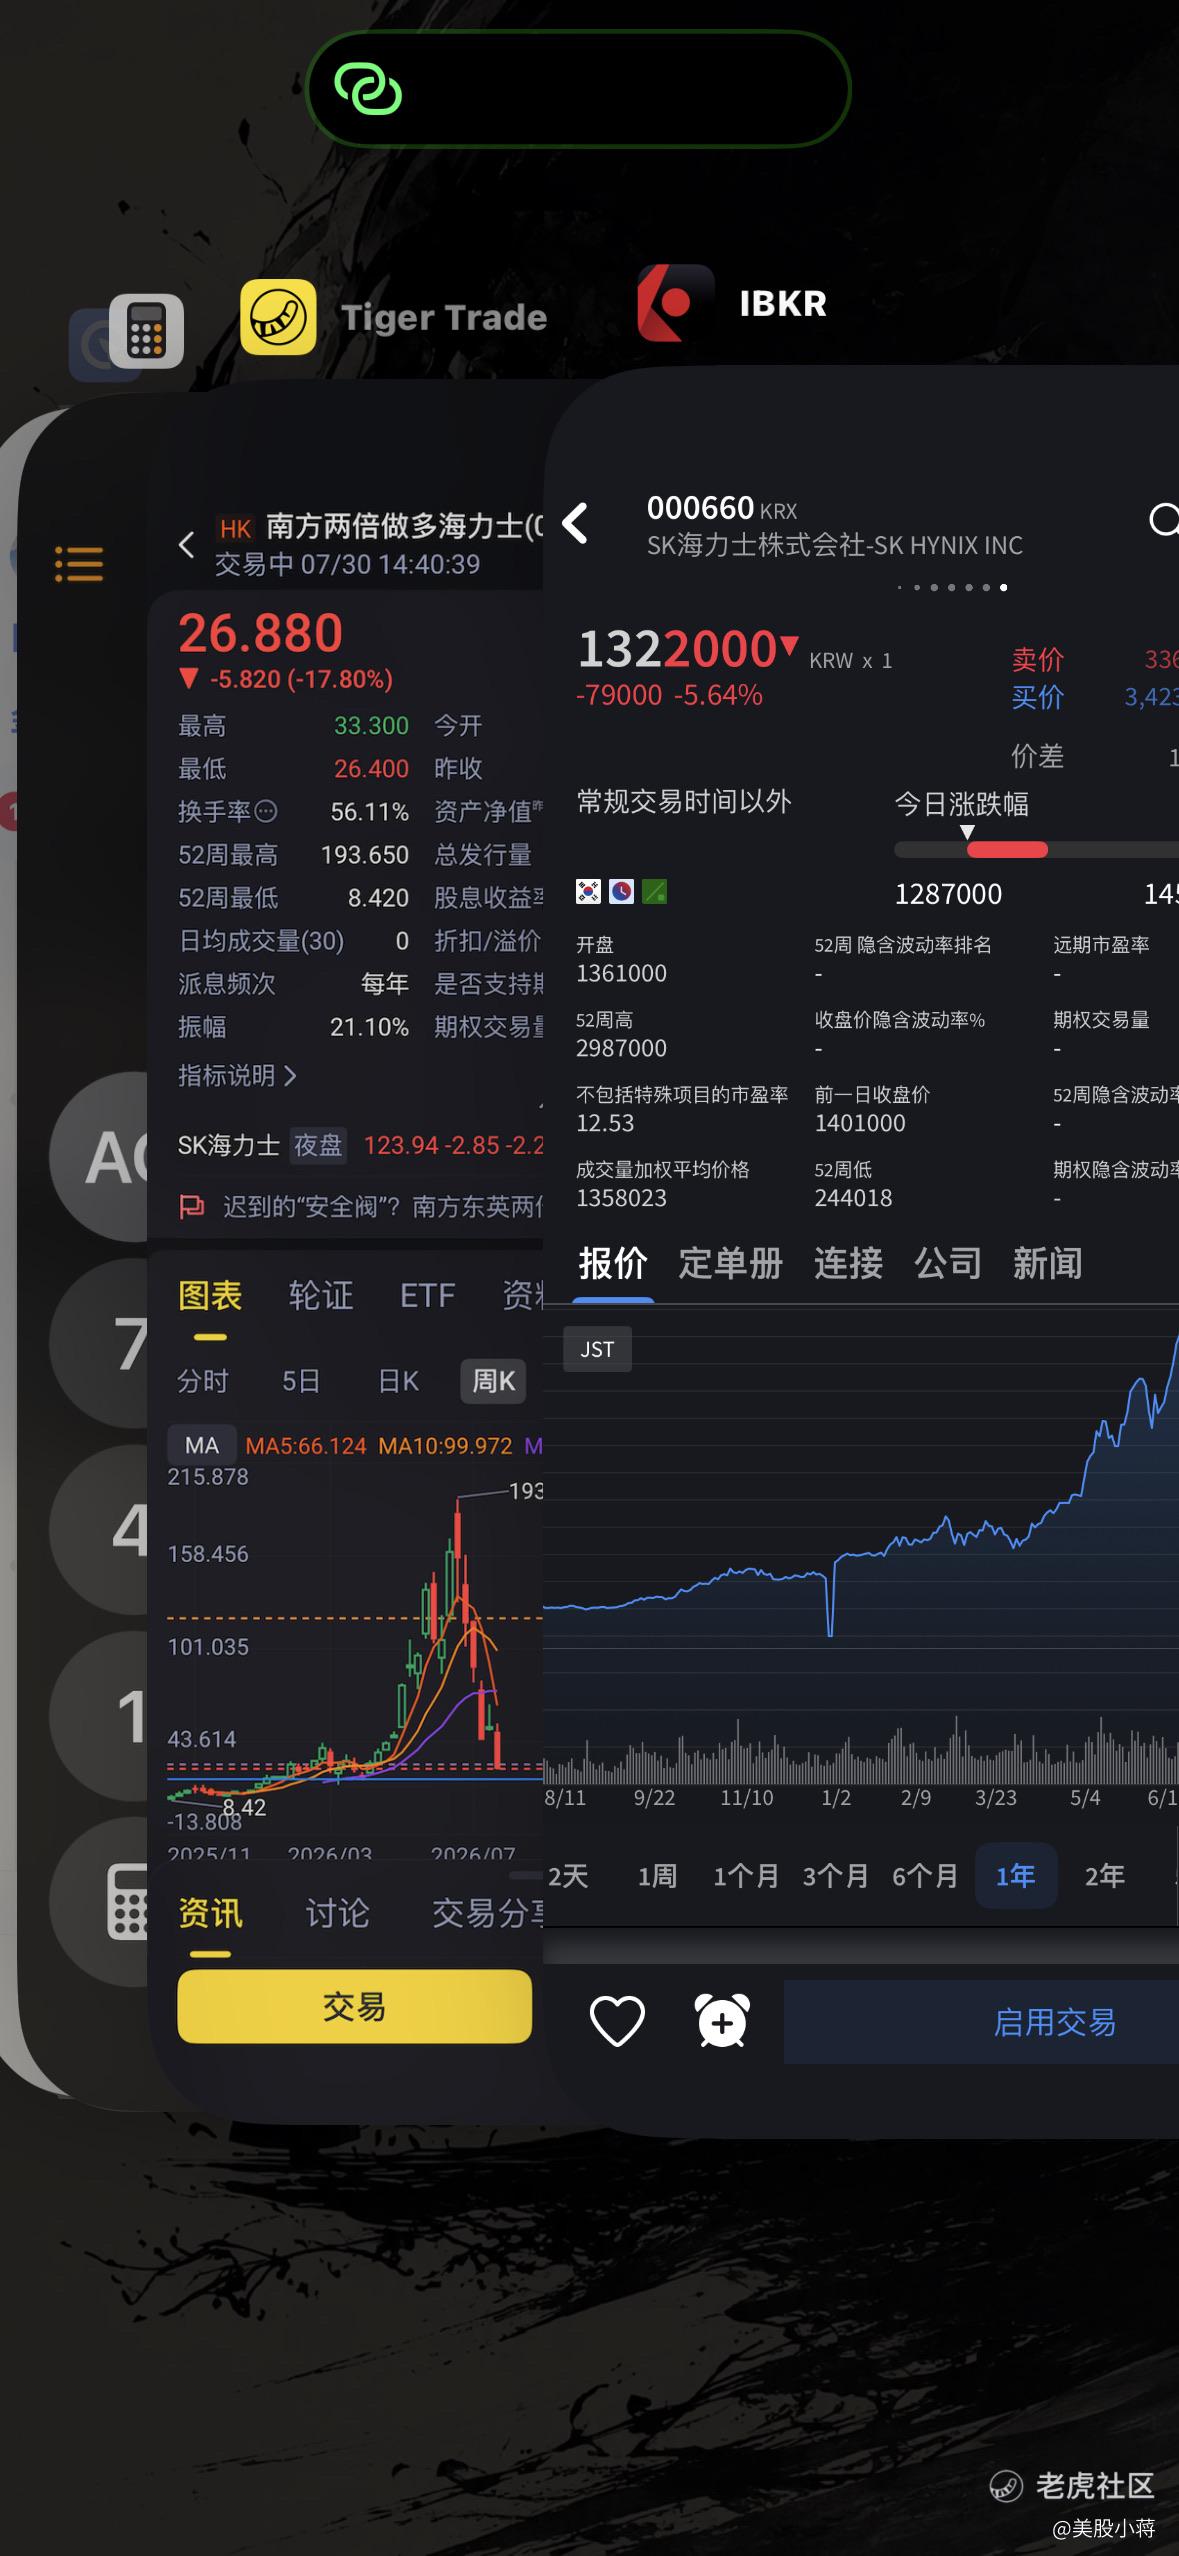
Task: Tap the page indicator dots under SK Hynix
Action: click(953, 587)
